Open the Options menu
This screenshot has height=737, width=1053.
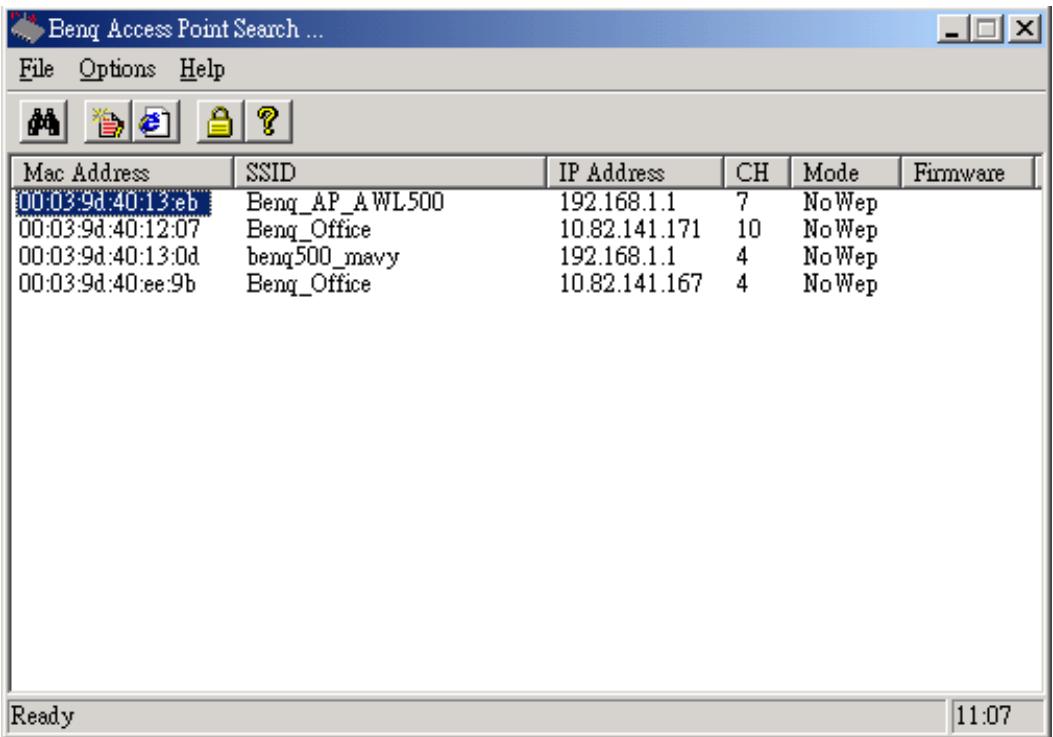coord(117,69)
